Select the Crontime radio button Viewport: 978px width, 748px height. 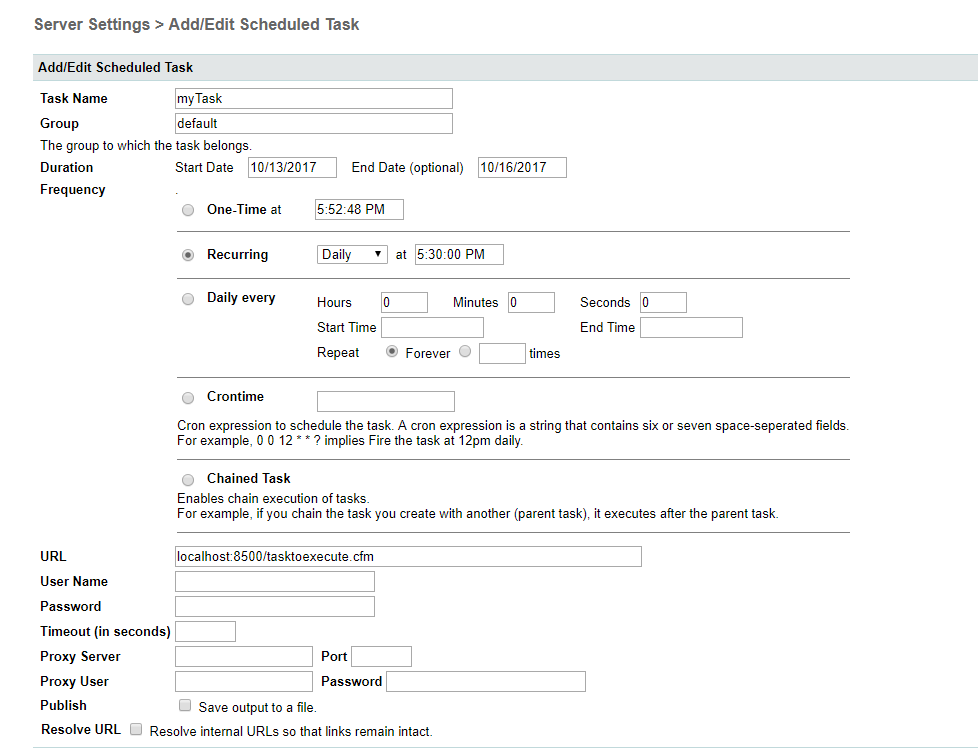tap(188, 398)
